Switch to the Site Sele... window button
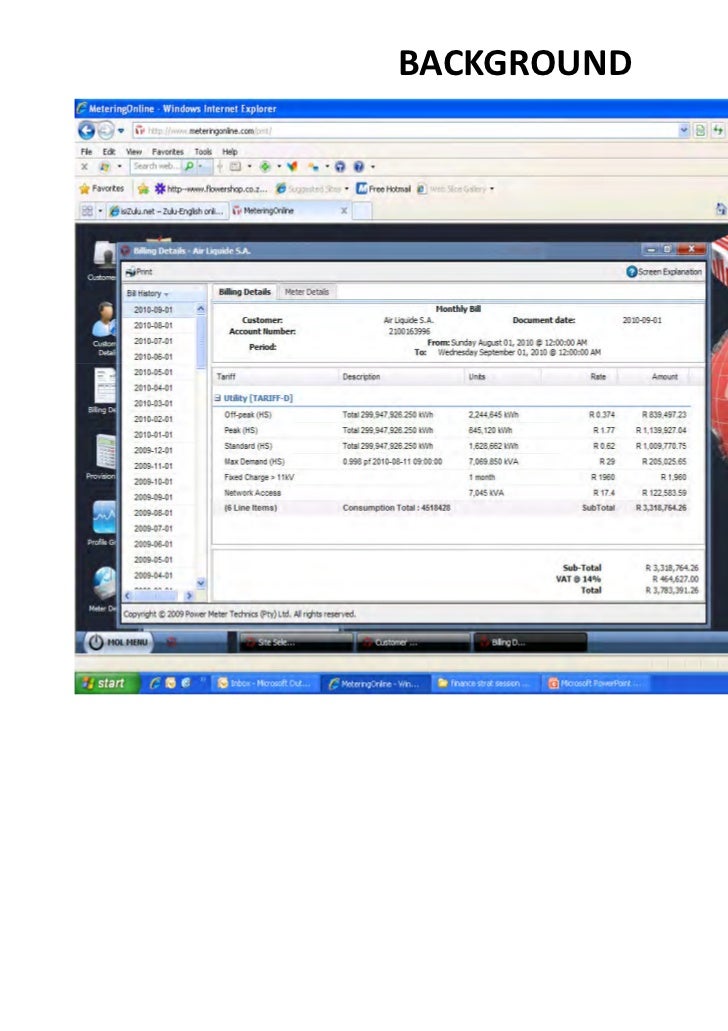Viewport: 728px width, 1031px height. [x=294, y=642]
